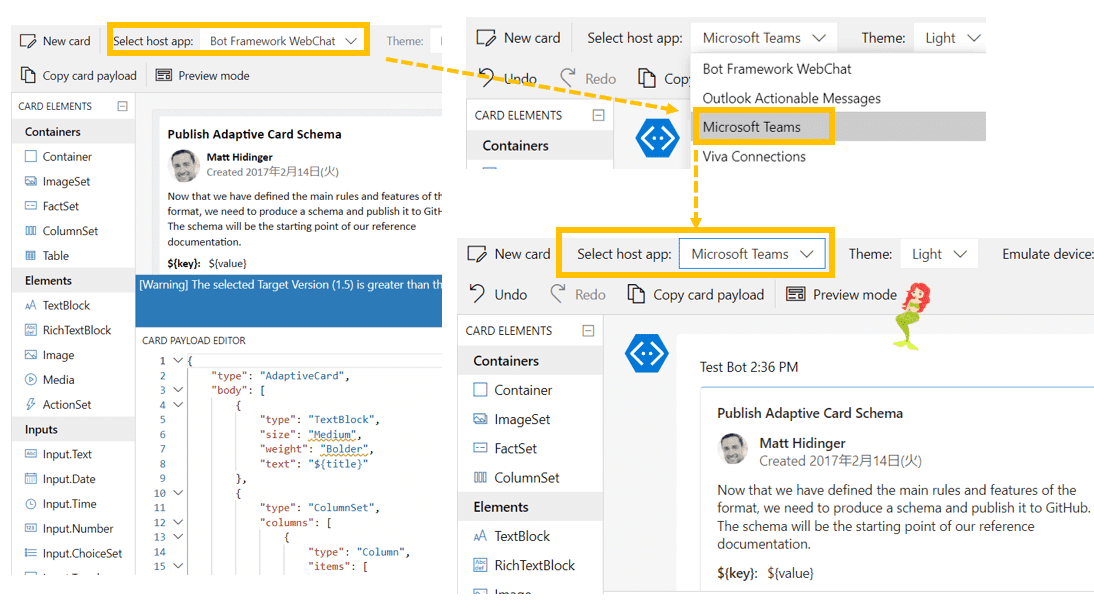Collapse the CARD ELEMENTS panel in the upper-right screenshot
The image size is (1094, 604).
[x=598, y=115]
